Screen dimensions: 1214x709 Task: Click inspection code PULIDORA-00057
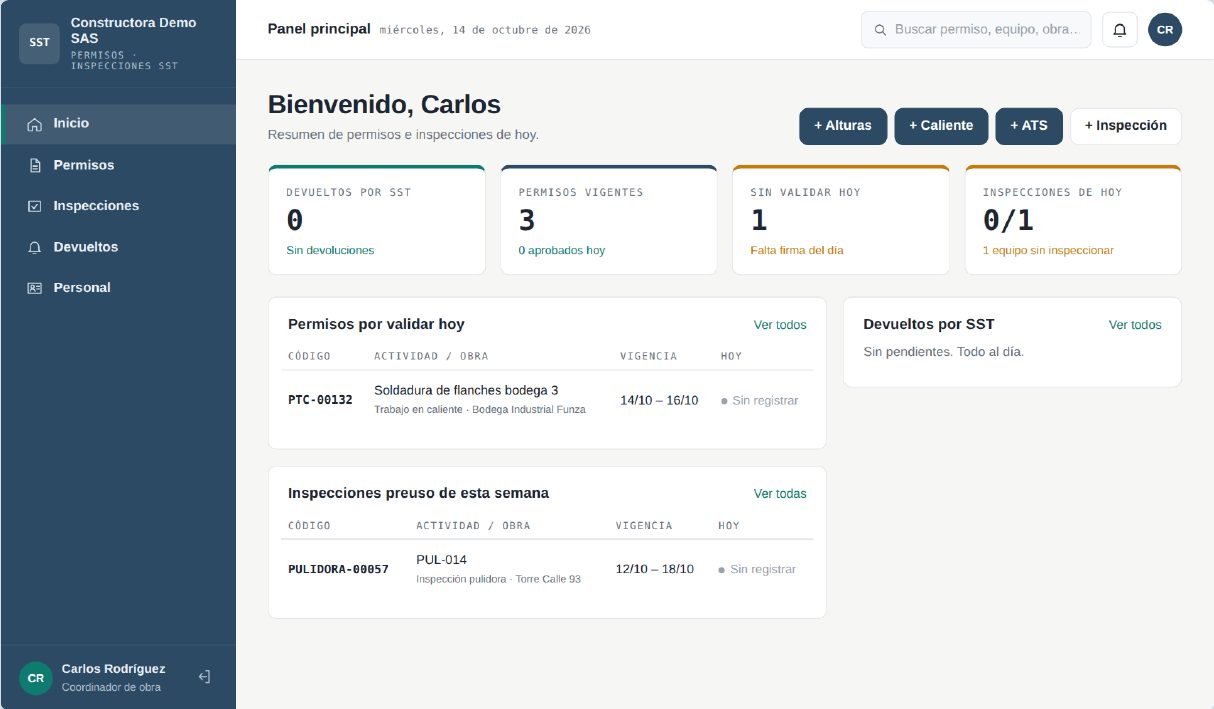pos(338,569)
